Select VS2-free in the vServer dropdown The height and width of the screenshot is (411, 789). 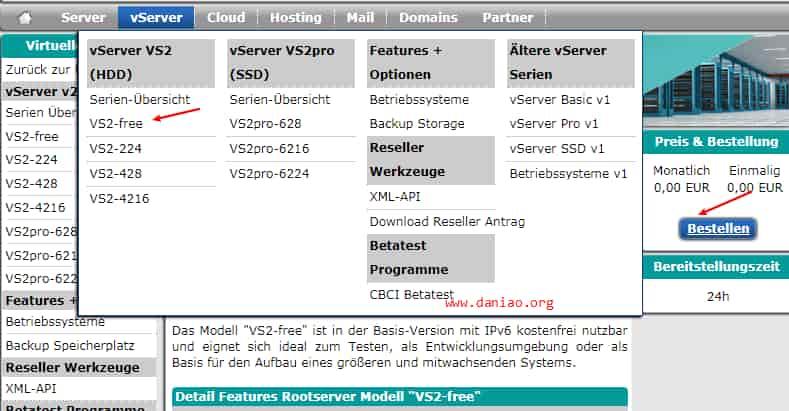coord(116,123)
